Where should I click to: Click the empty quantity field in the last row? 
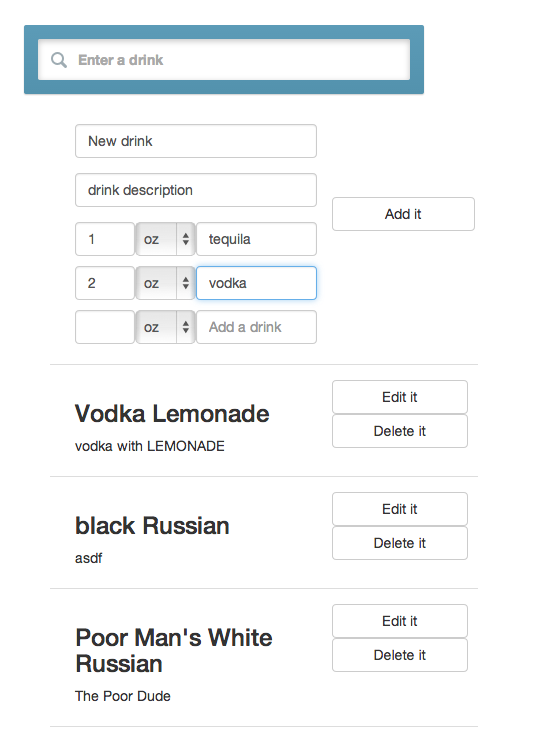tap(105, 327)
